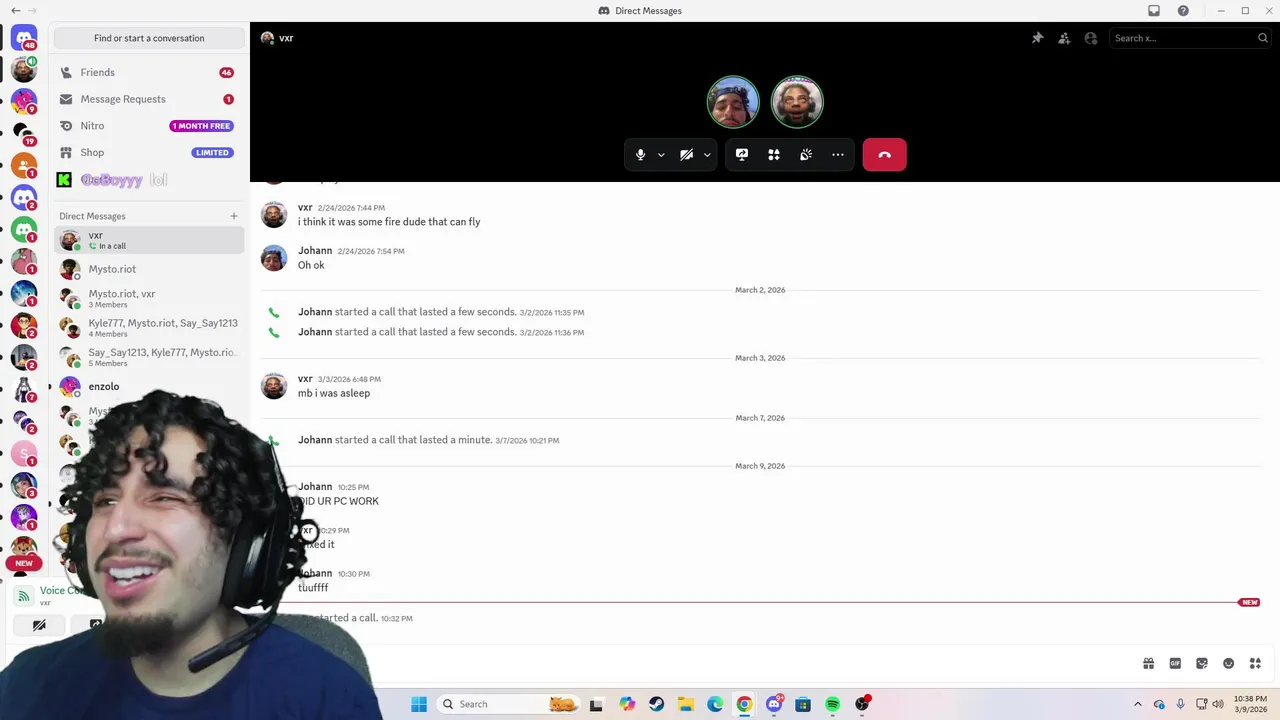Open File Explorer from taskbar

click(685, 704)
